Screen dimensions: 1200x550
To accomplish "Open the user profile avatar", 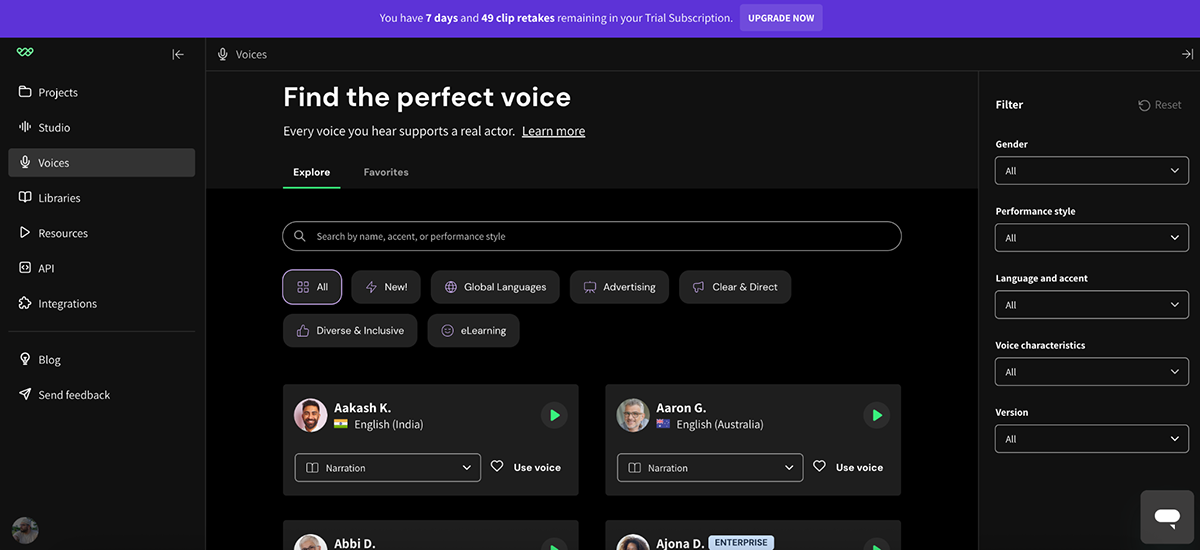I will [25, 530].
